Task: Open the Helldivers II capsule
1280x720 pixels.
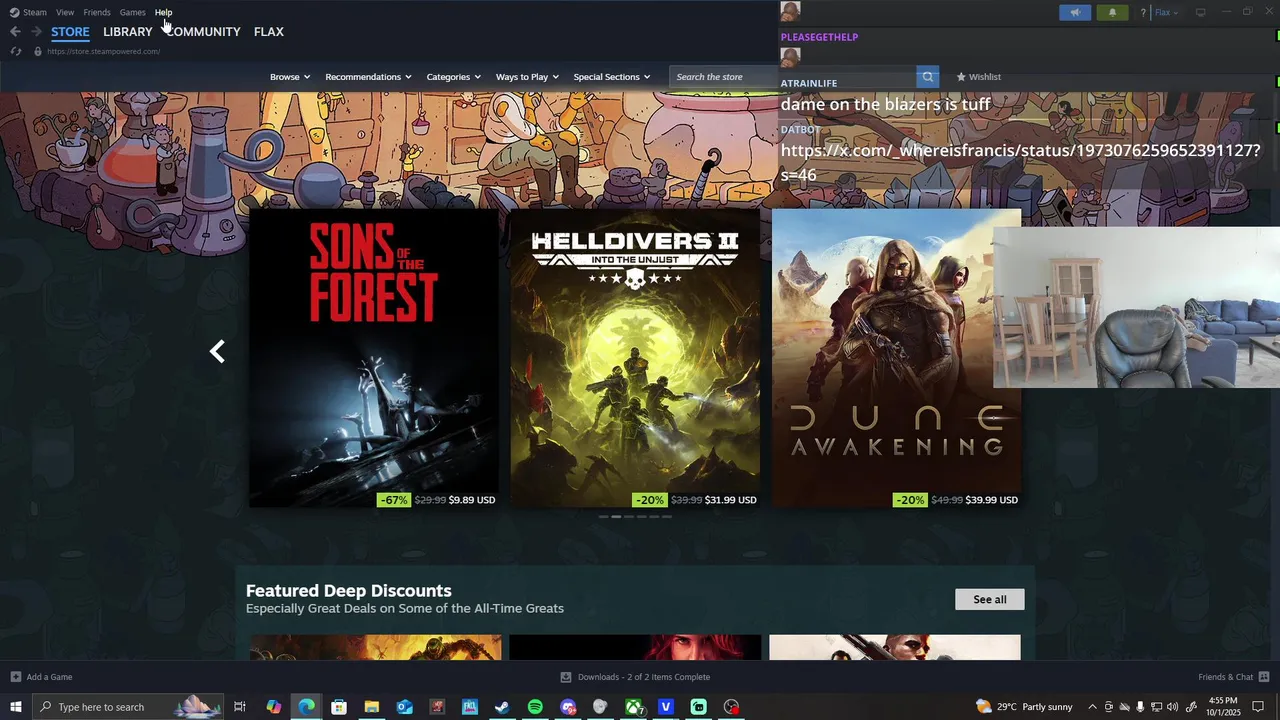Action: [x=635, y=357]
